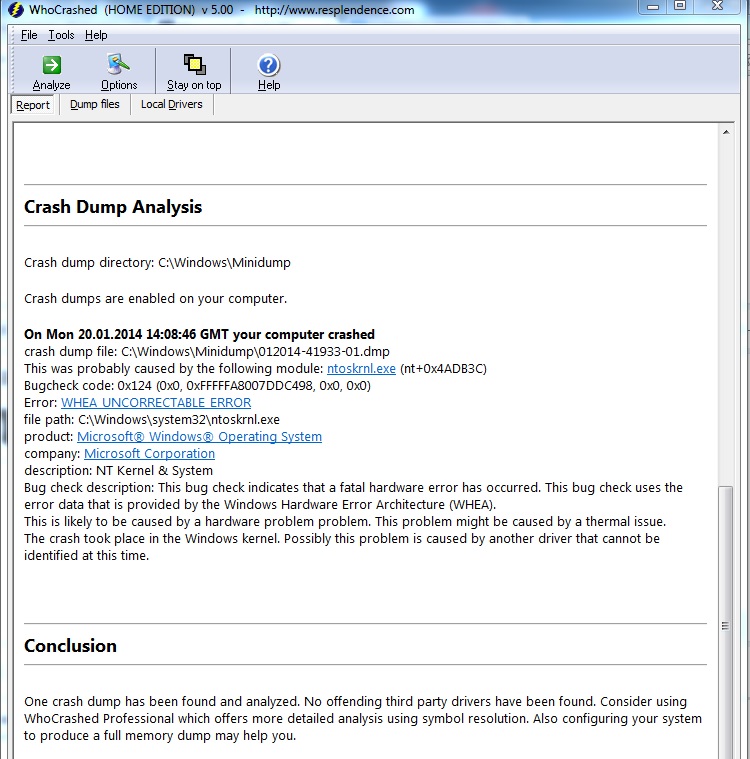This screenshot has width=750, height=759.
Task: Follow the ntoskrnl.exe link
Action: click(x=361, y=368)
